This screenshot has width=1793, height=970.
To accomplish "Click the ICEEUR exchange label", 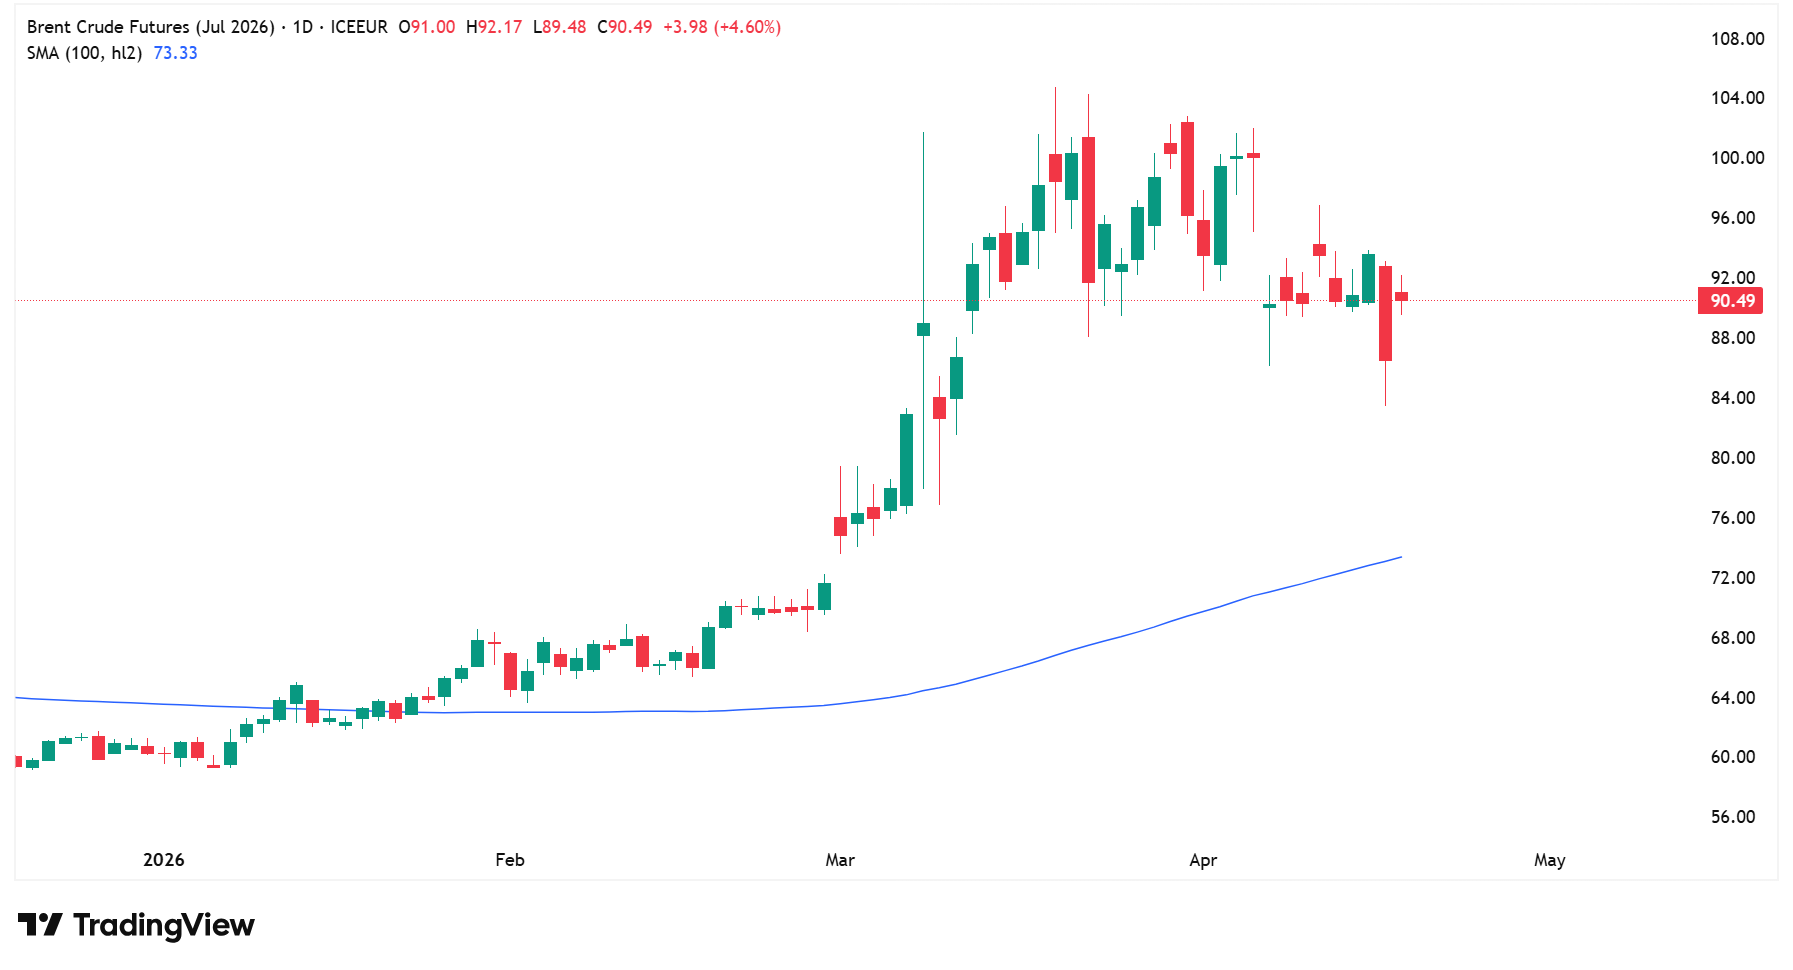I will pyautogui.click(x=359, y=27).
